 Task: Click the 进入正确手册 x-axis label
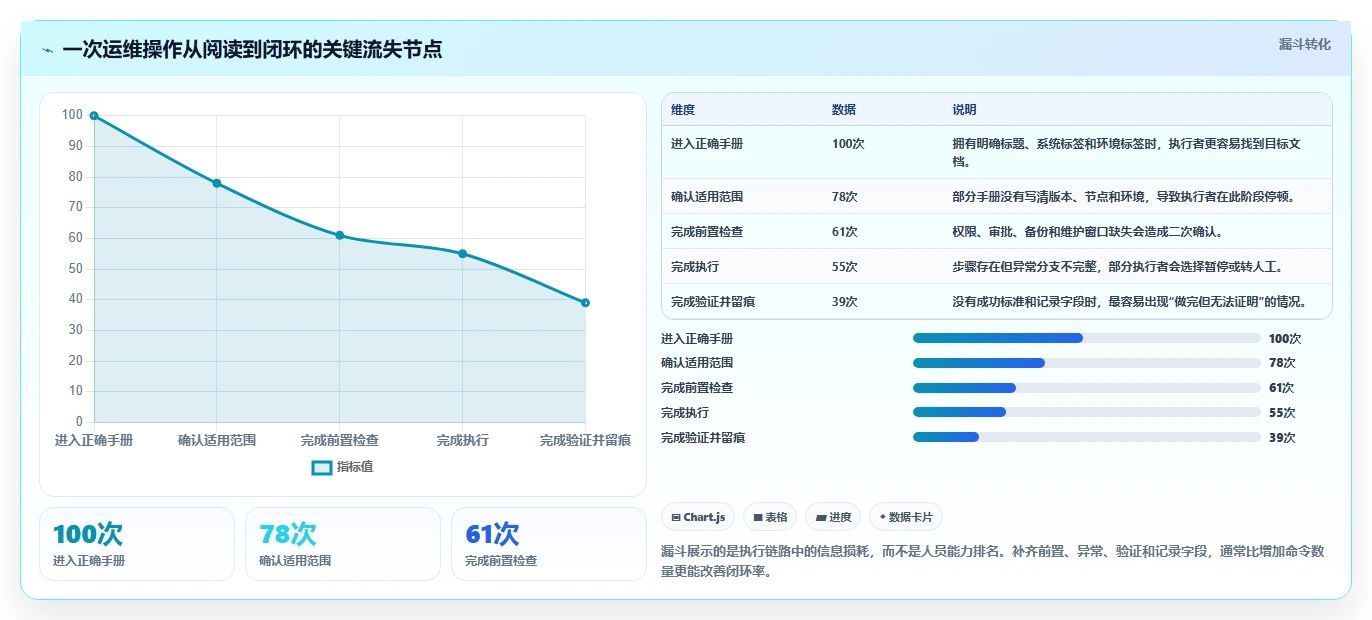[94, 440]
